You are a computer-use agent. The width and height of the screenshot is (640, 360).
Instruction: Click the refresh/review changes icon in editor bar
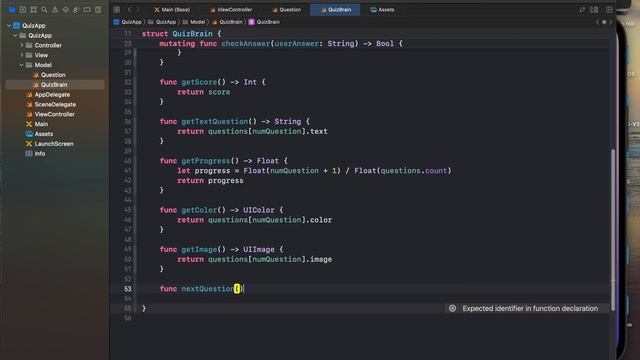tap(582, 9)
